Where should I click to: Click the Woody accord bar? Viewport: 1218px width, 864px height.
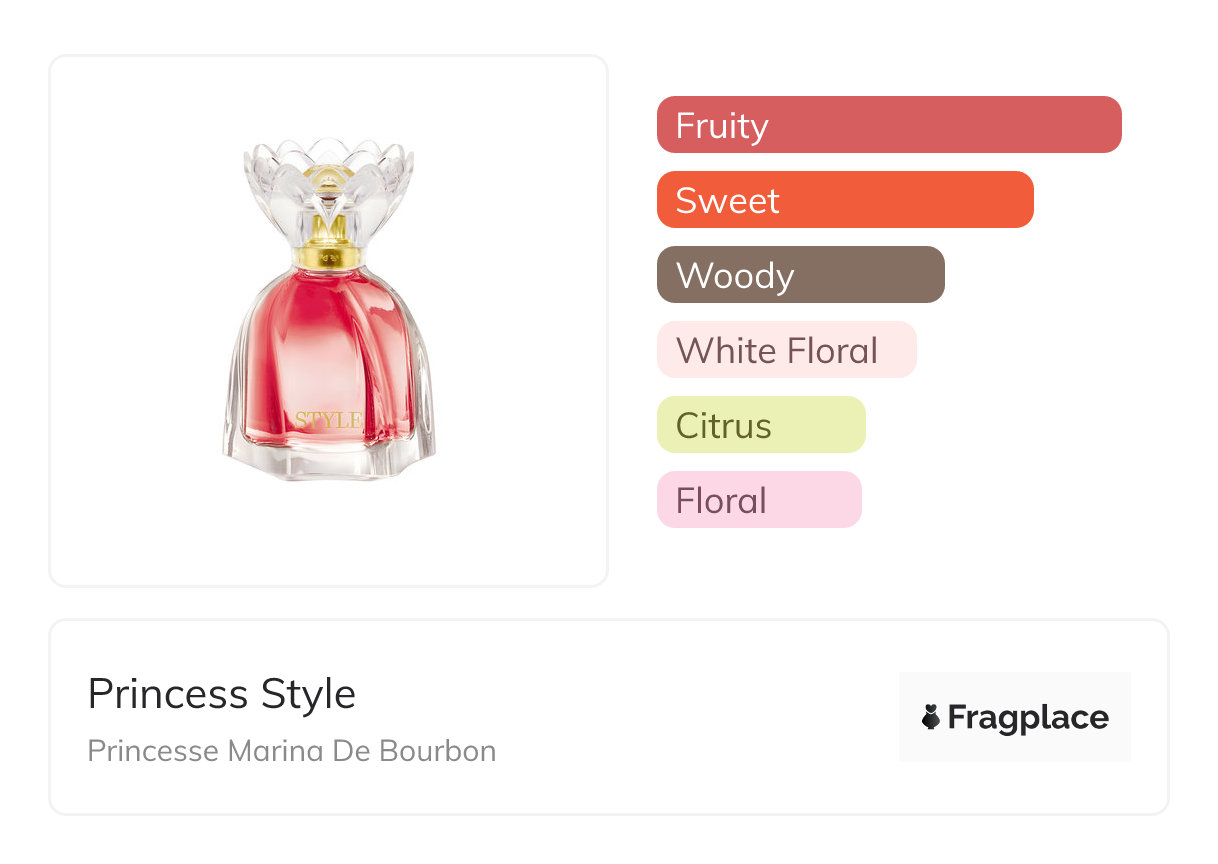801,275
